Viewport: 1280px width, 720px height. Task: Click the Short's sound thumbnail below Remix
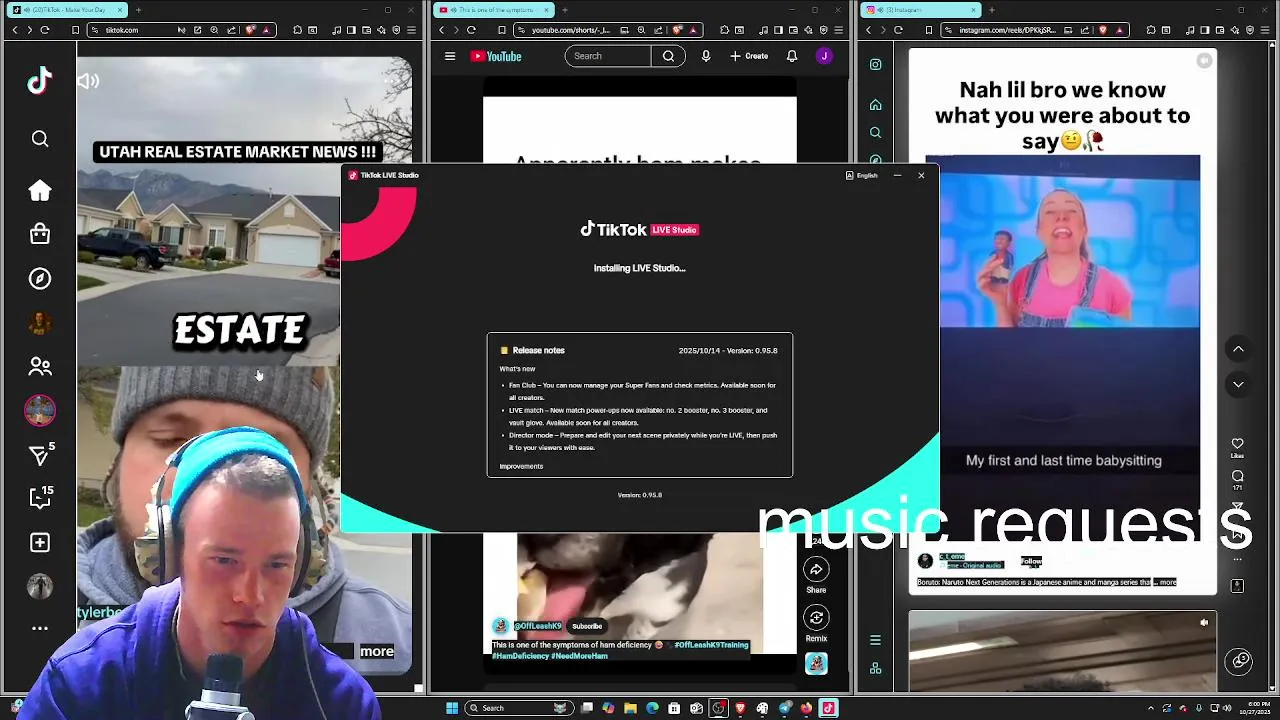pyautogui.click(x=816, y=664)
